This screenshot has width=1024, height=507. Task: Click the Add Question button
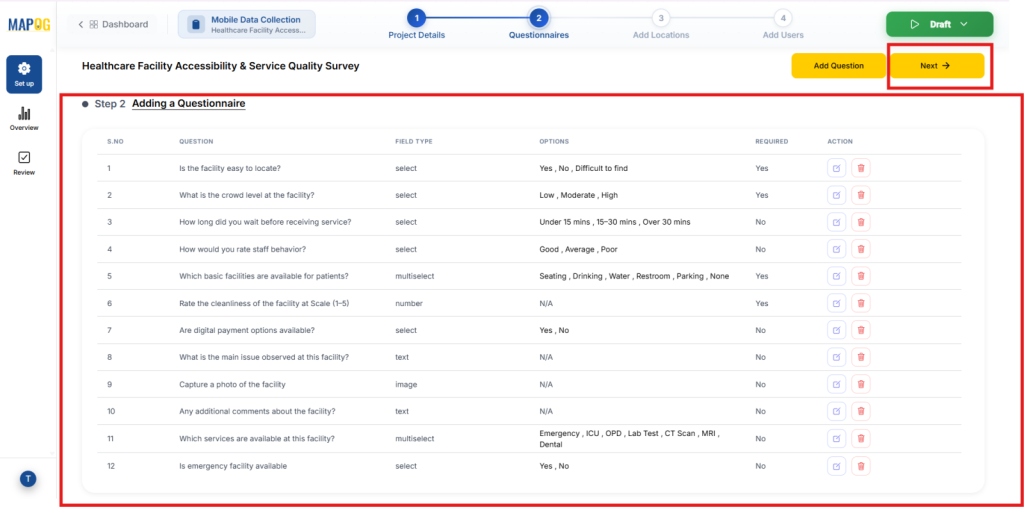838,66
